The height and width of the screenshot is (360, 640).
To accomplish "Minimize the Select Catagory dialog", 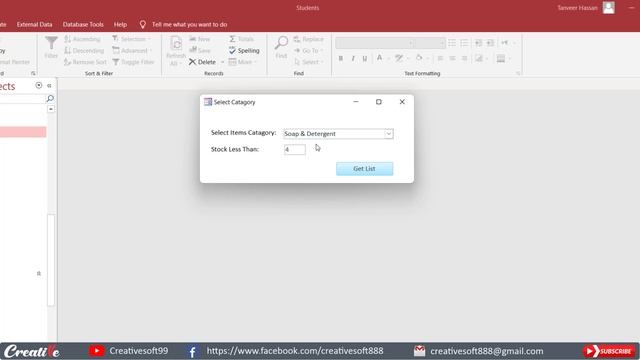I will click(x=356, y=102).
